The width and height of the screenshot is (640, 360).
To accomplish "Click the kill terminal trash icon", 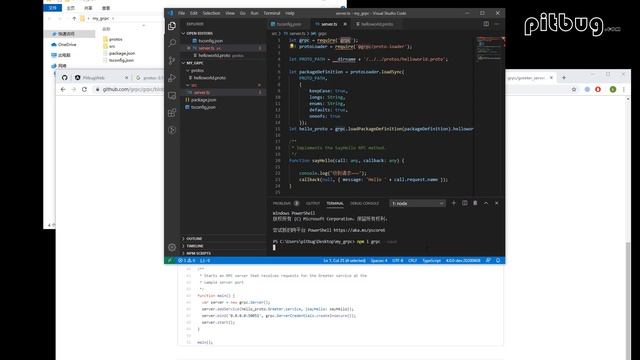I will tap(475, 203).
